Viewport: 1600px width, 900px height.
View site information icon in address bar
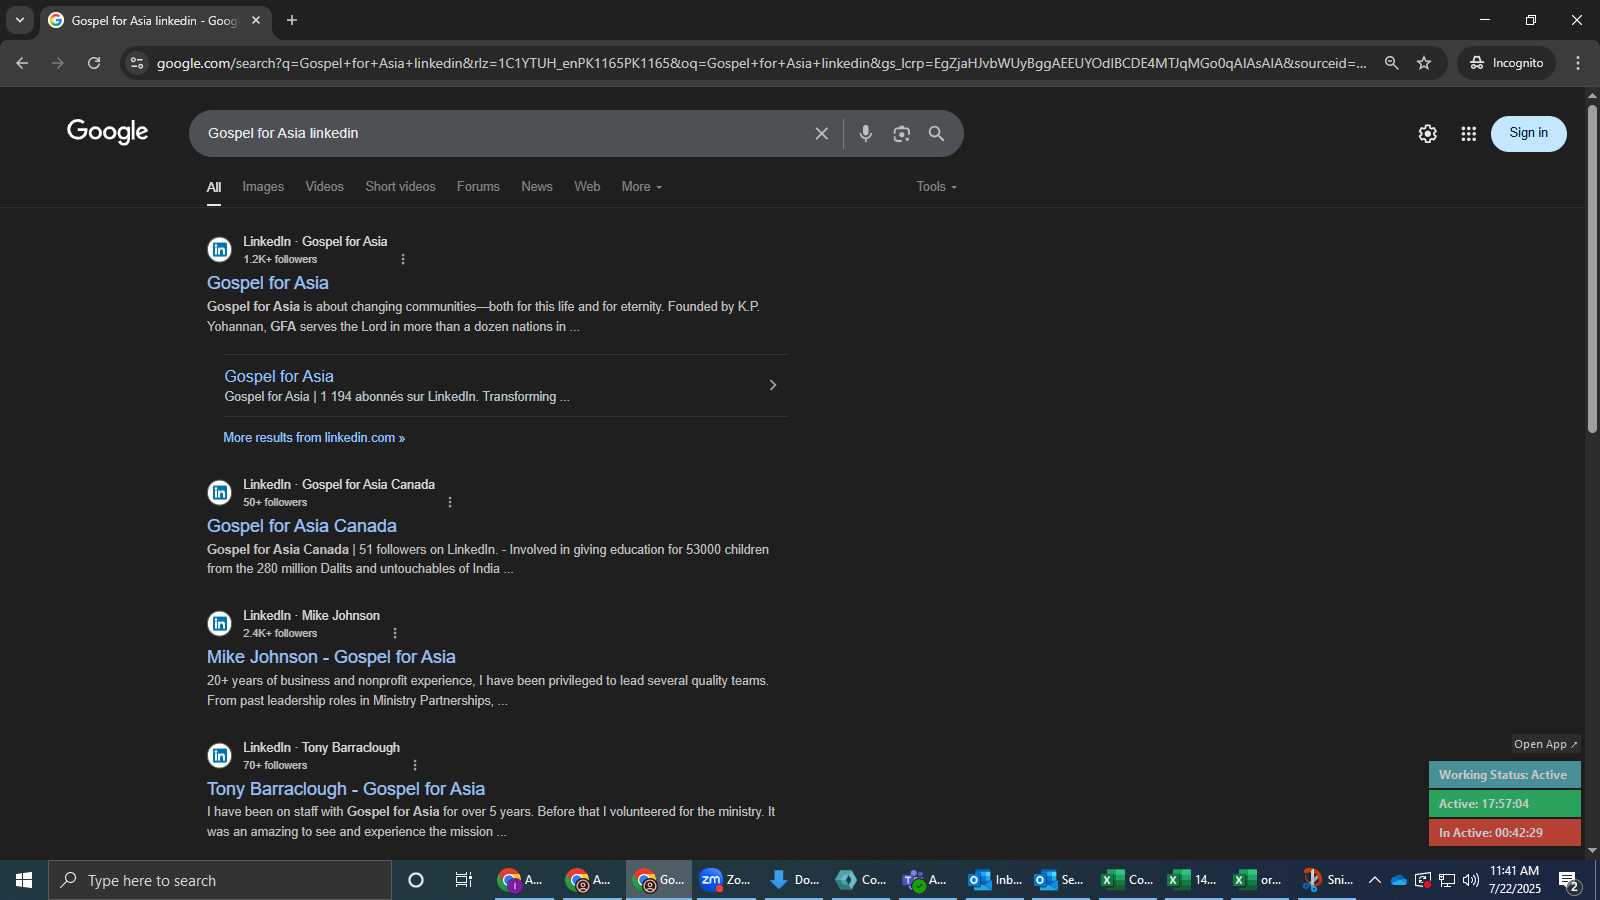tap(137, 63)
